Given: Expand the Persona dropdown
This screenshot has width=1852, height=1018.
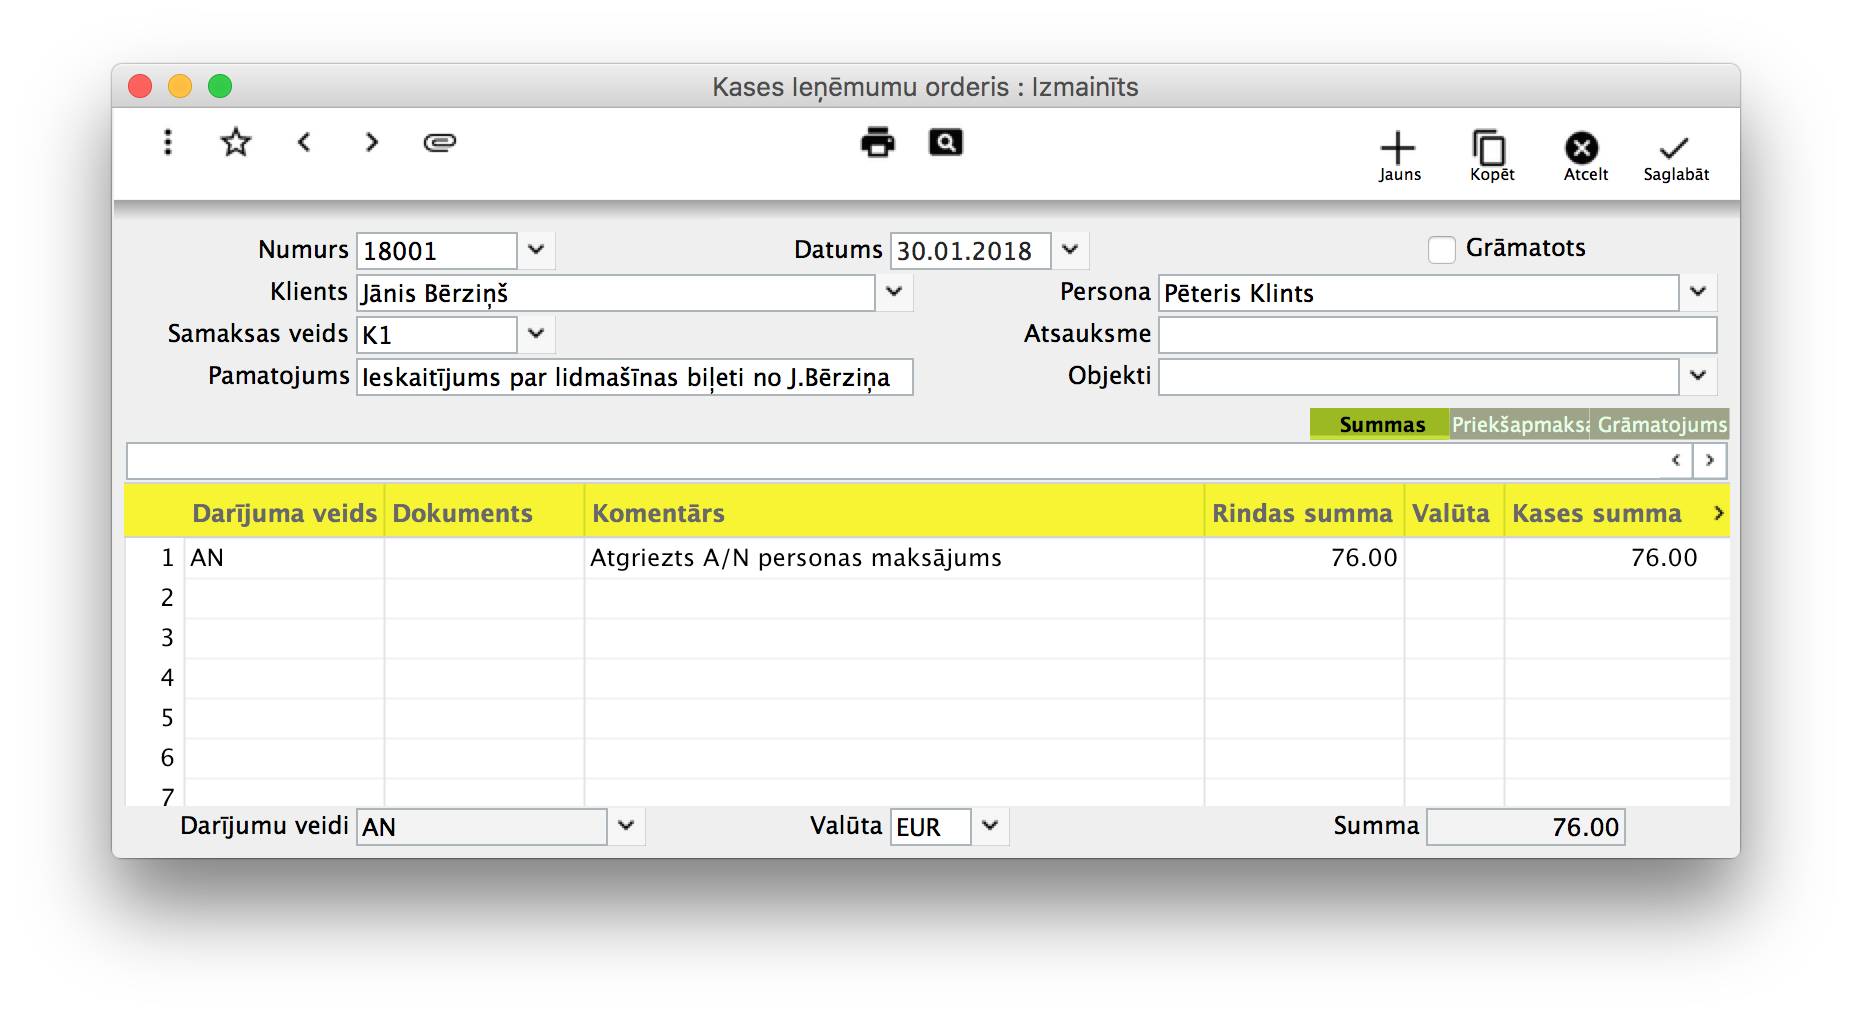Looking at the screenshot, I should point(1698,292).
